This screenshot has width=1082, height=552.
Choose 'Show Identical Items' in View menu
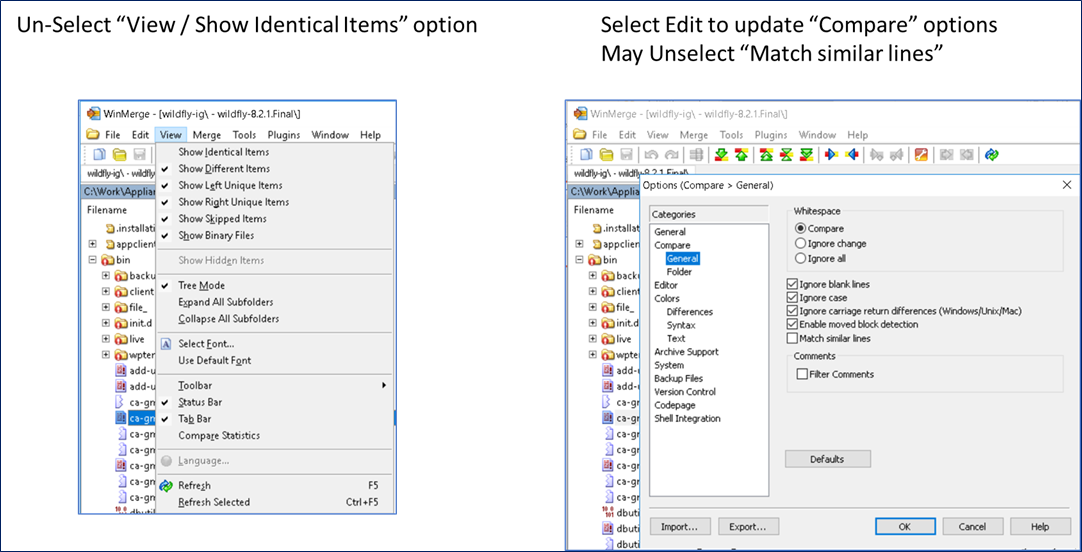275,152
